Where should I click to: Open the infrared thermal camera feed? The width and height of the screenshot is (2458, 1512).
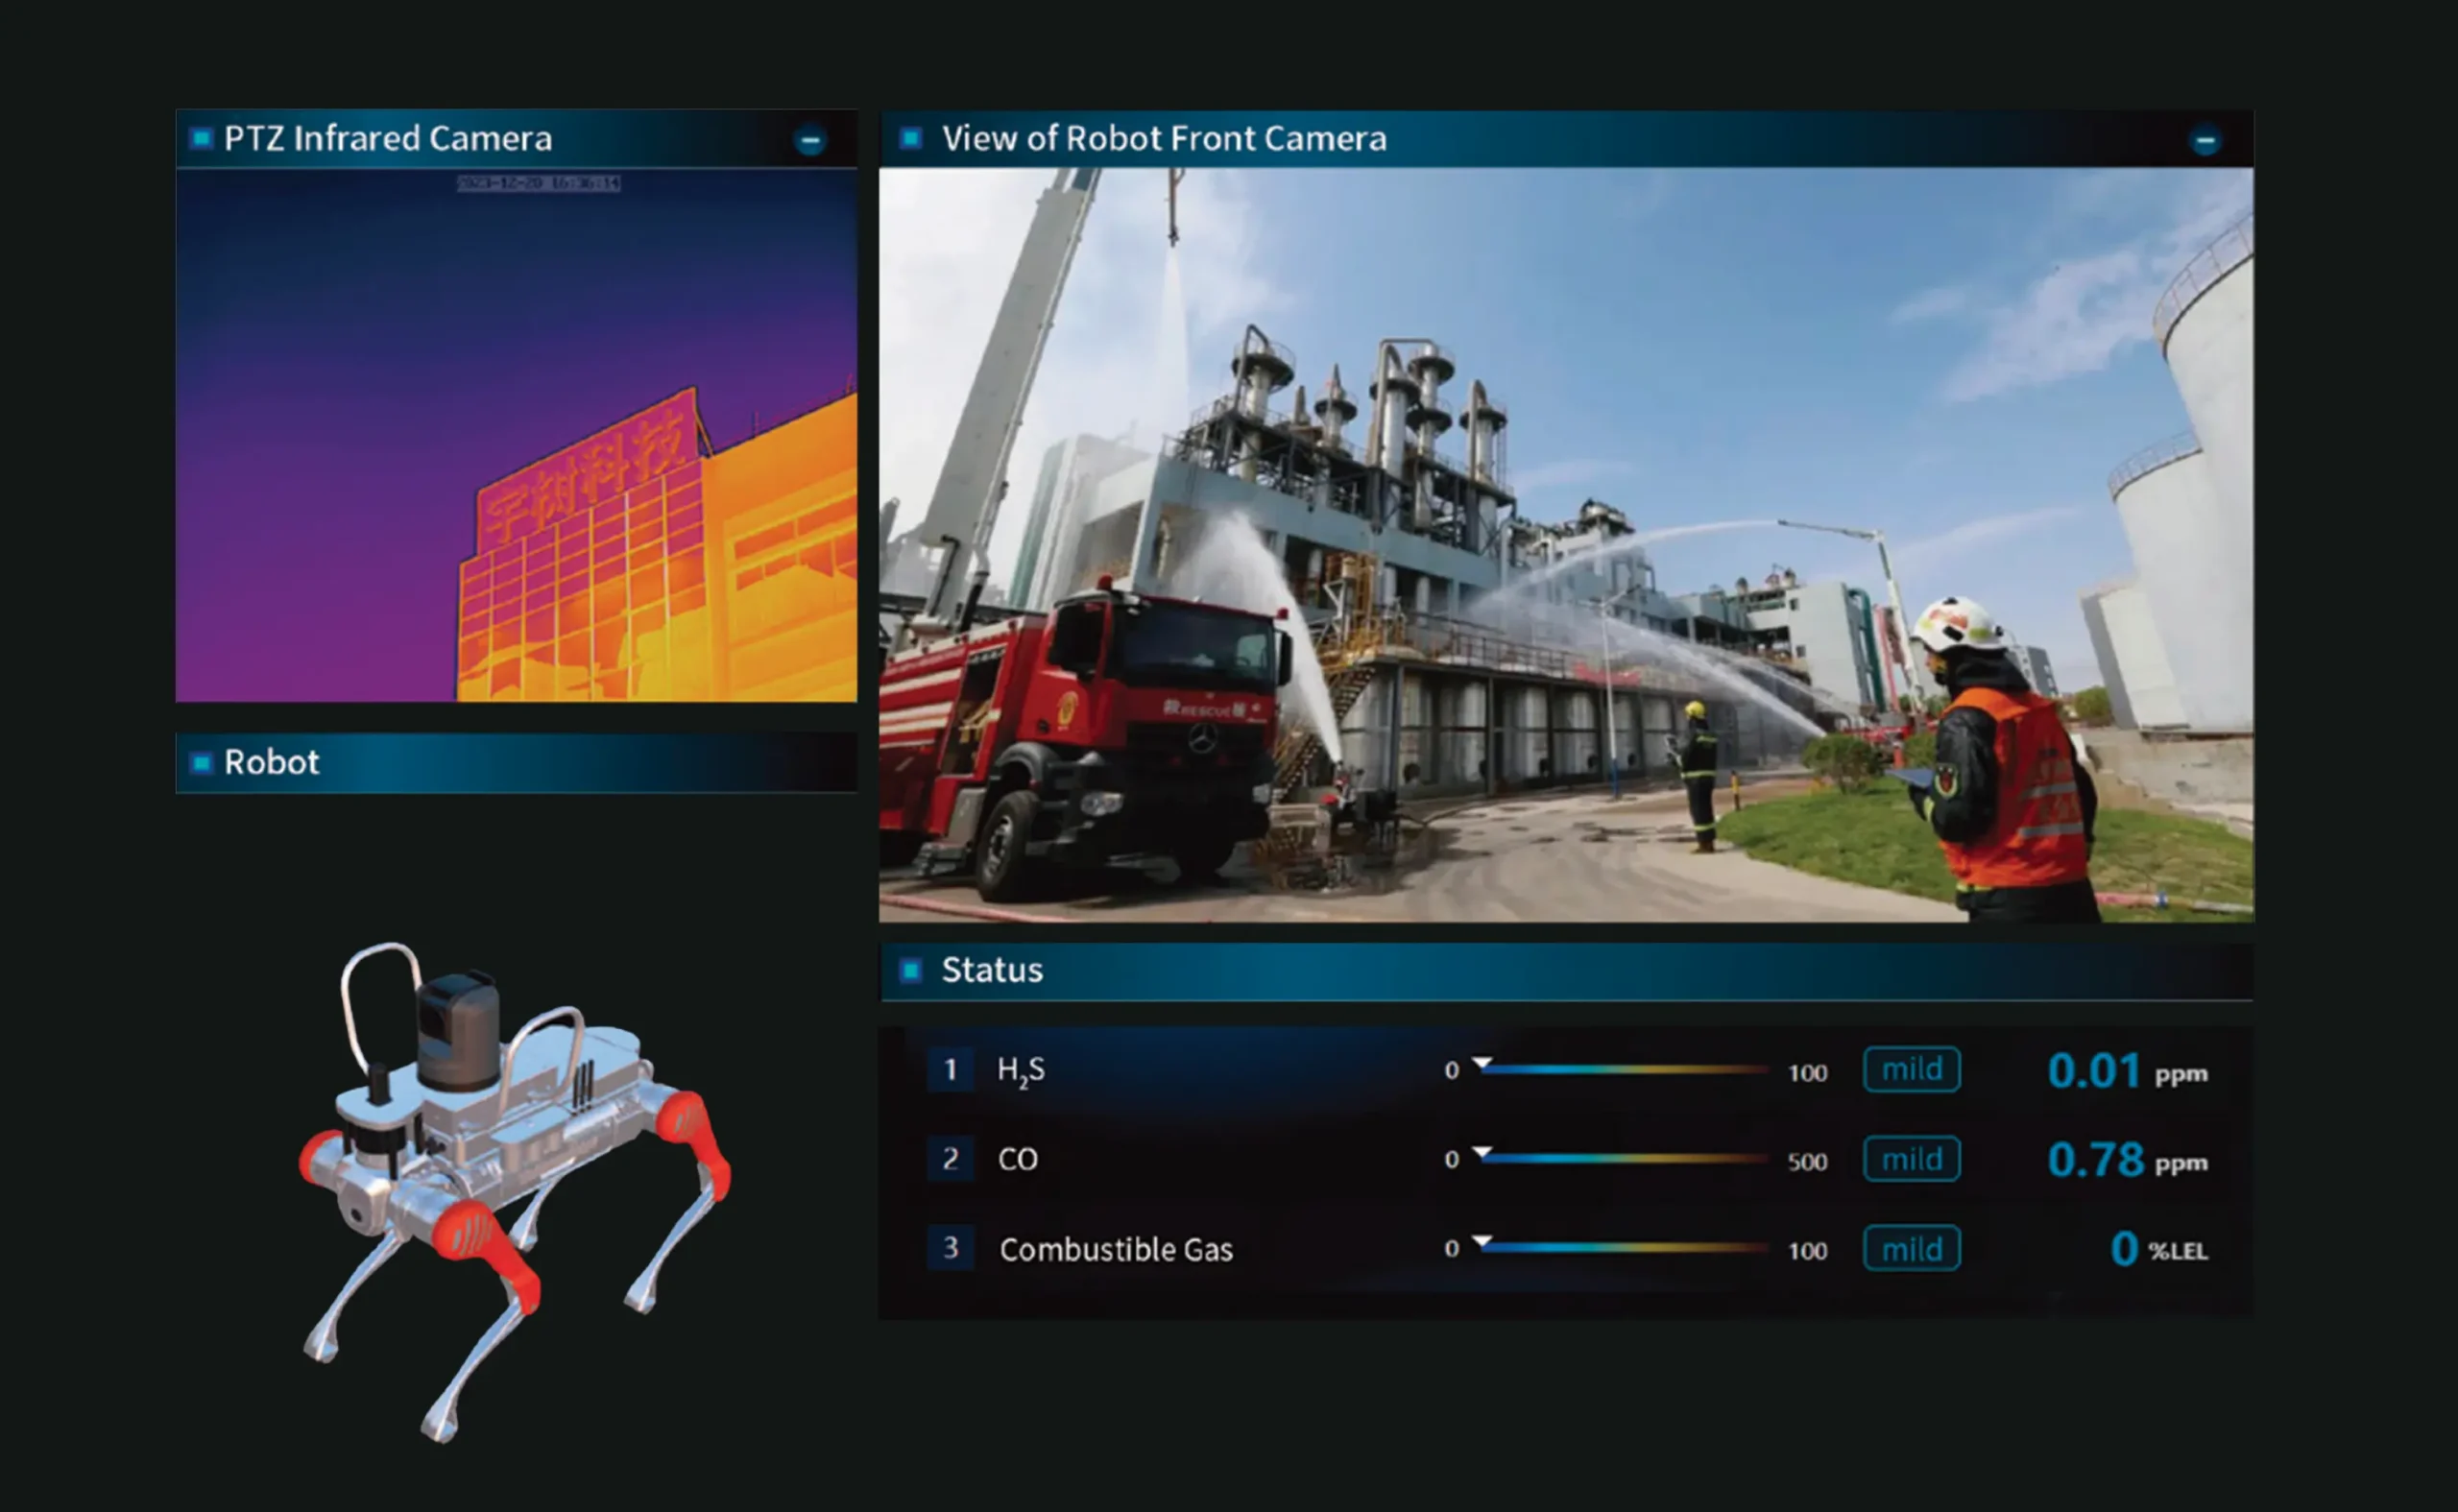point(516,435)
